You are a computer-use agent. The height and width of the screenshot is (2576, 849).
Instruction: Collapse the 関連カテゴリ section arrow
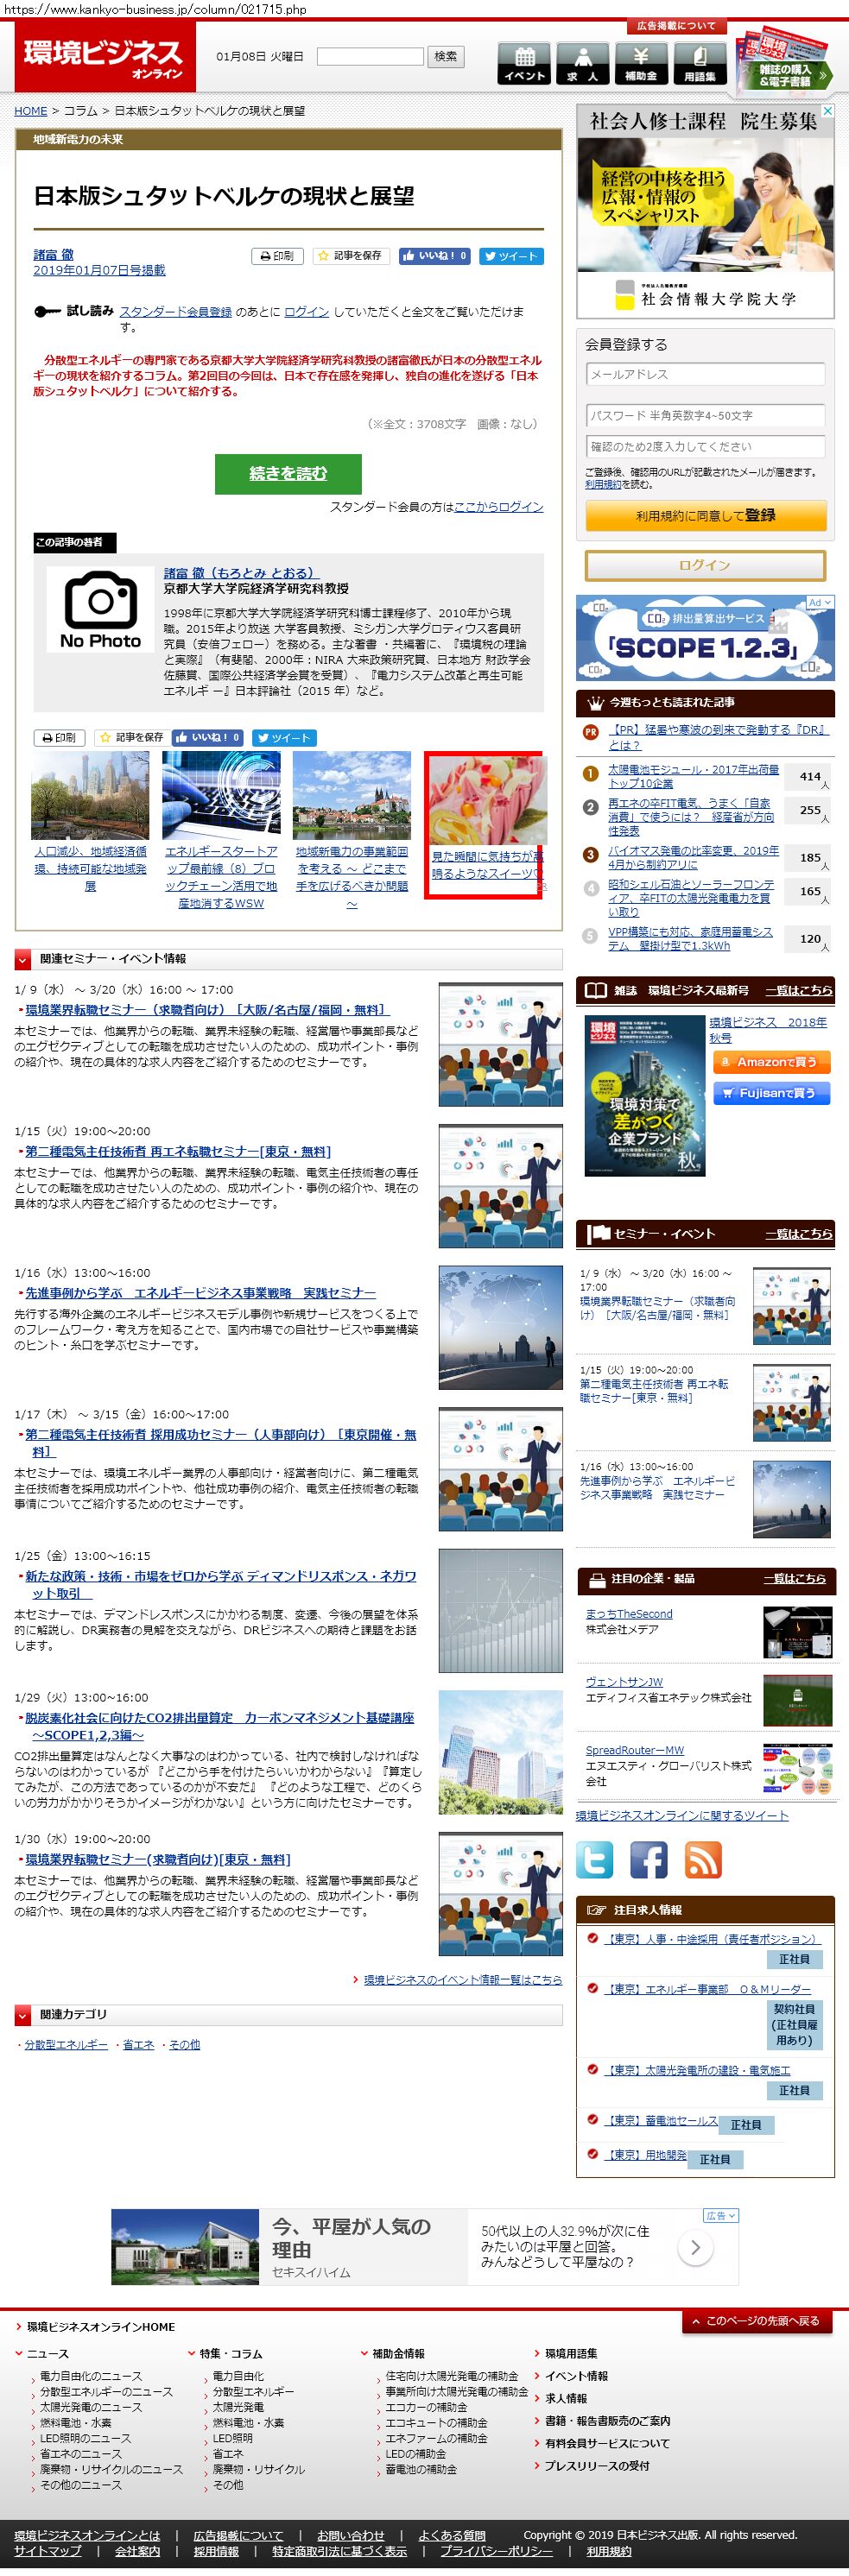(x=23, y=2015)
